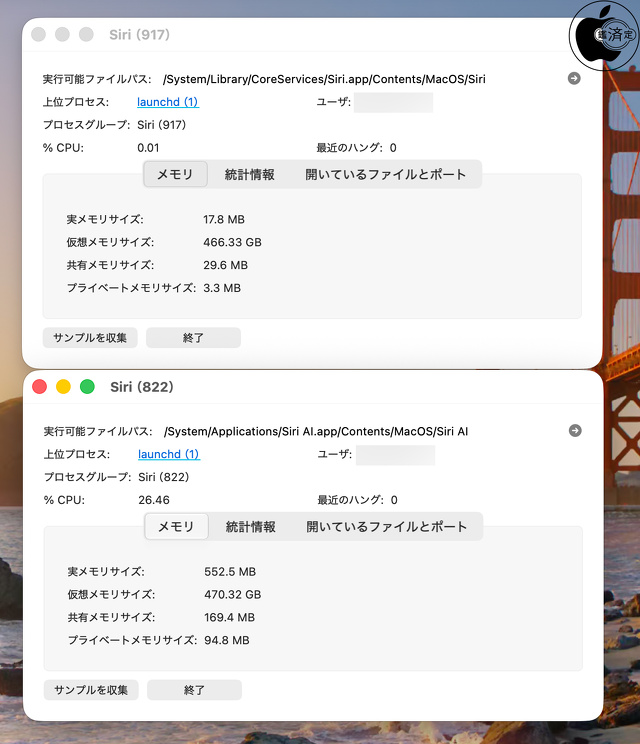Click the window title Siri (917)

click(139, 35)
